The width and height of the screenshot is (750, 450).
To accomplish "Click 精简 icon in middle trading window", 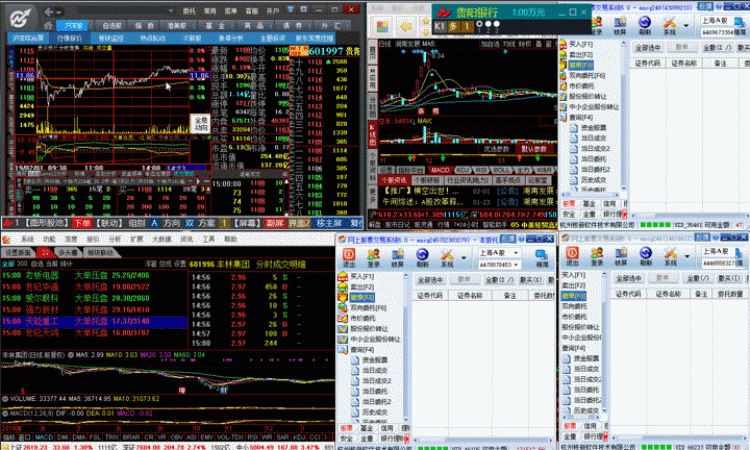I will 541,258.
